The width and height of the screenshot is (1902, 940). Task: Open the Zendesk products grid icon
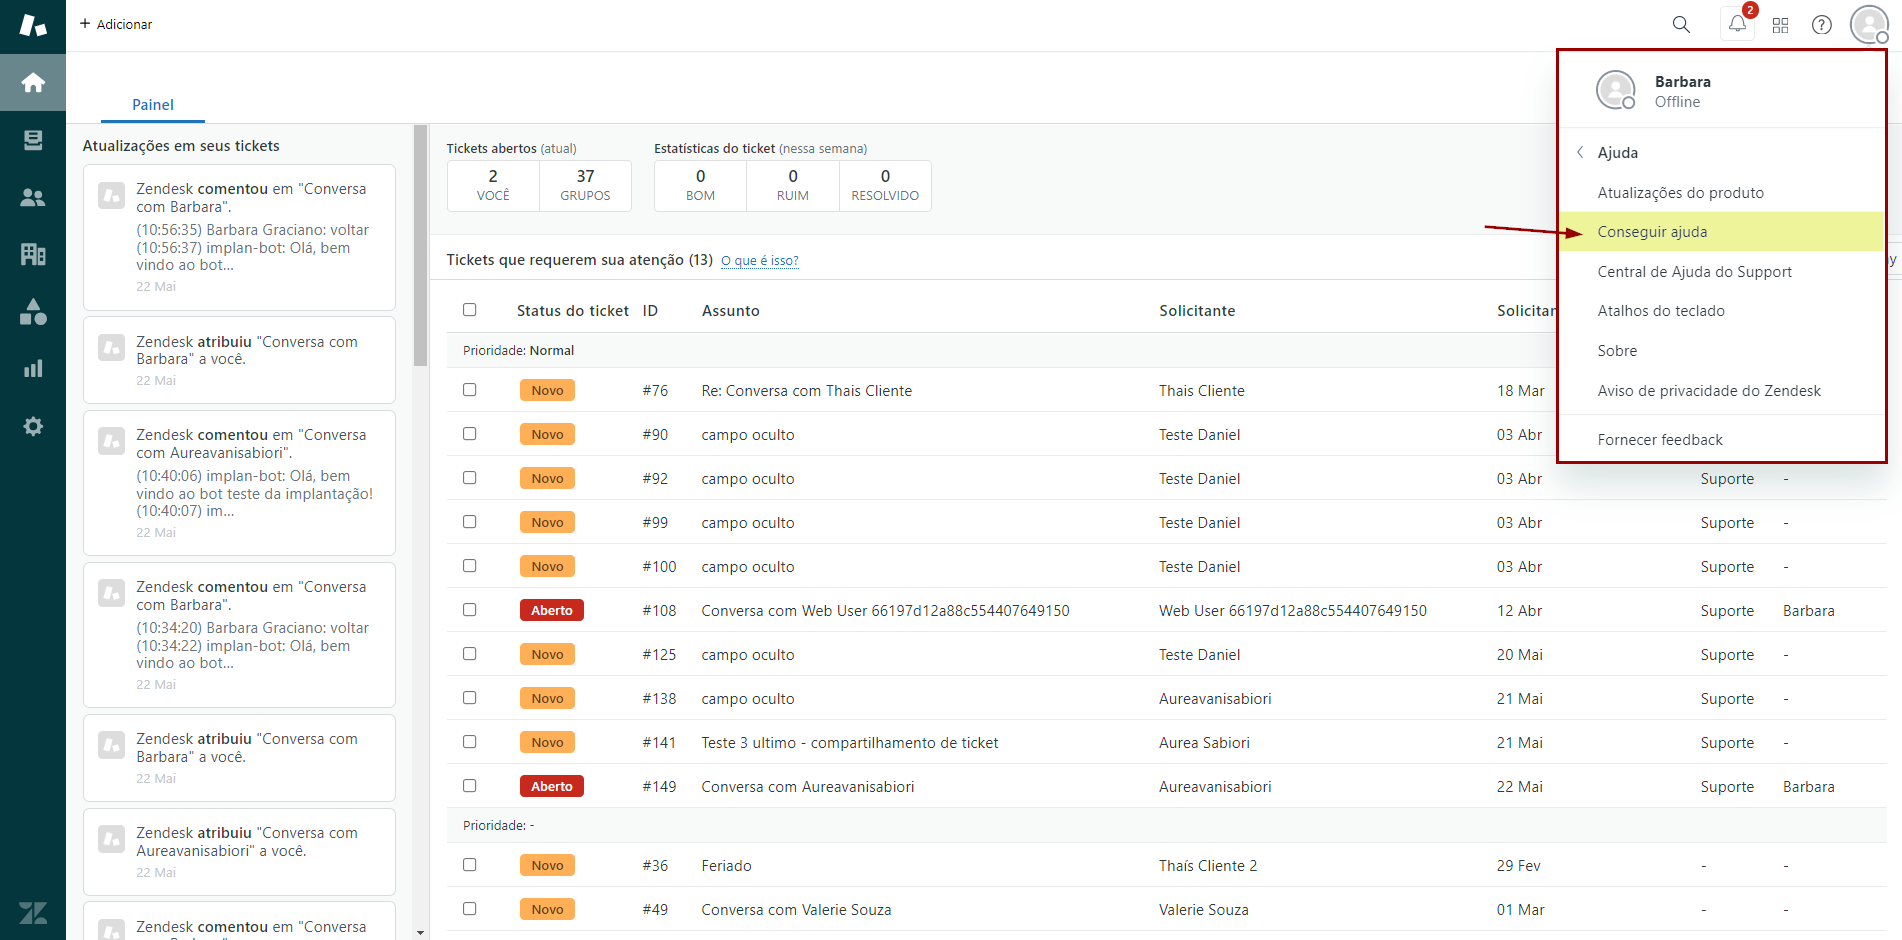tap(1780, 25)
